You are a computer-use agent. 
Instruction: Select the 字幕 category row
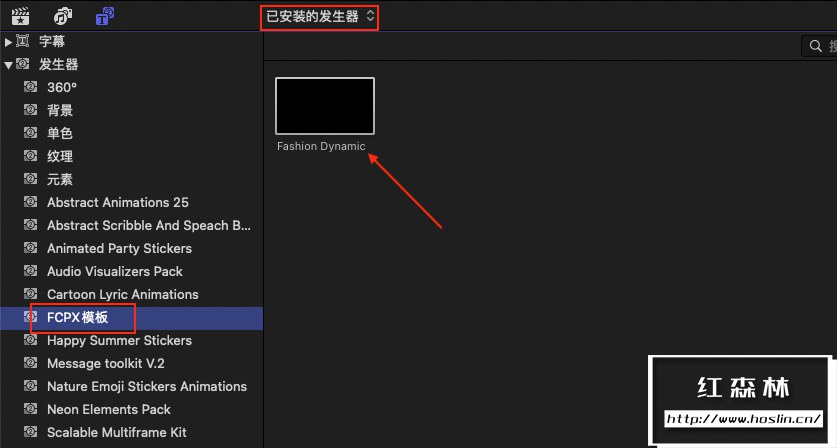(131, 41)
